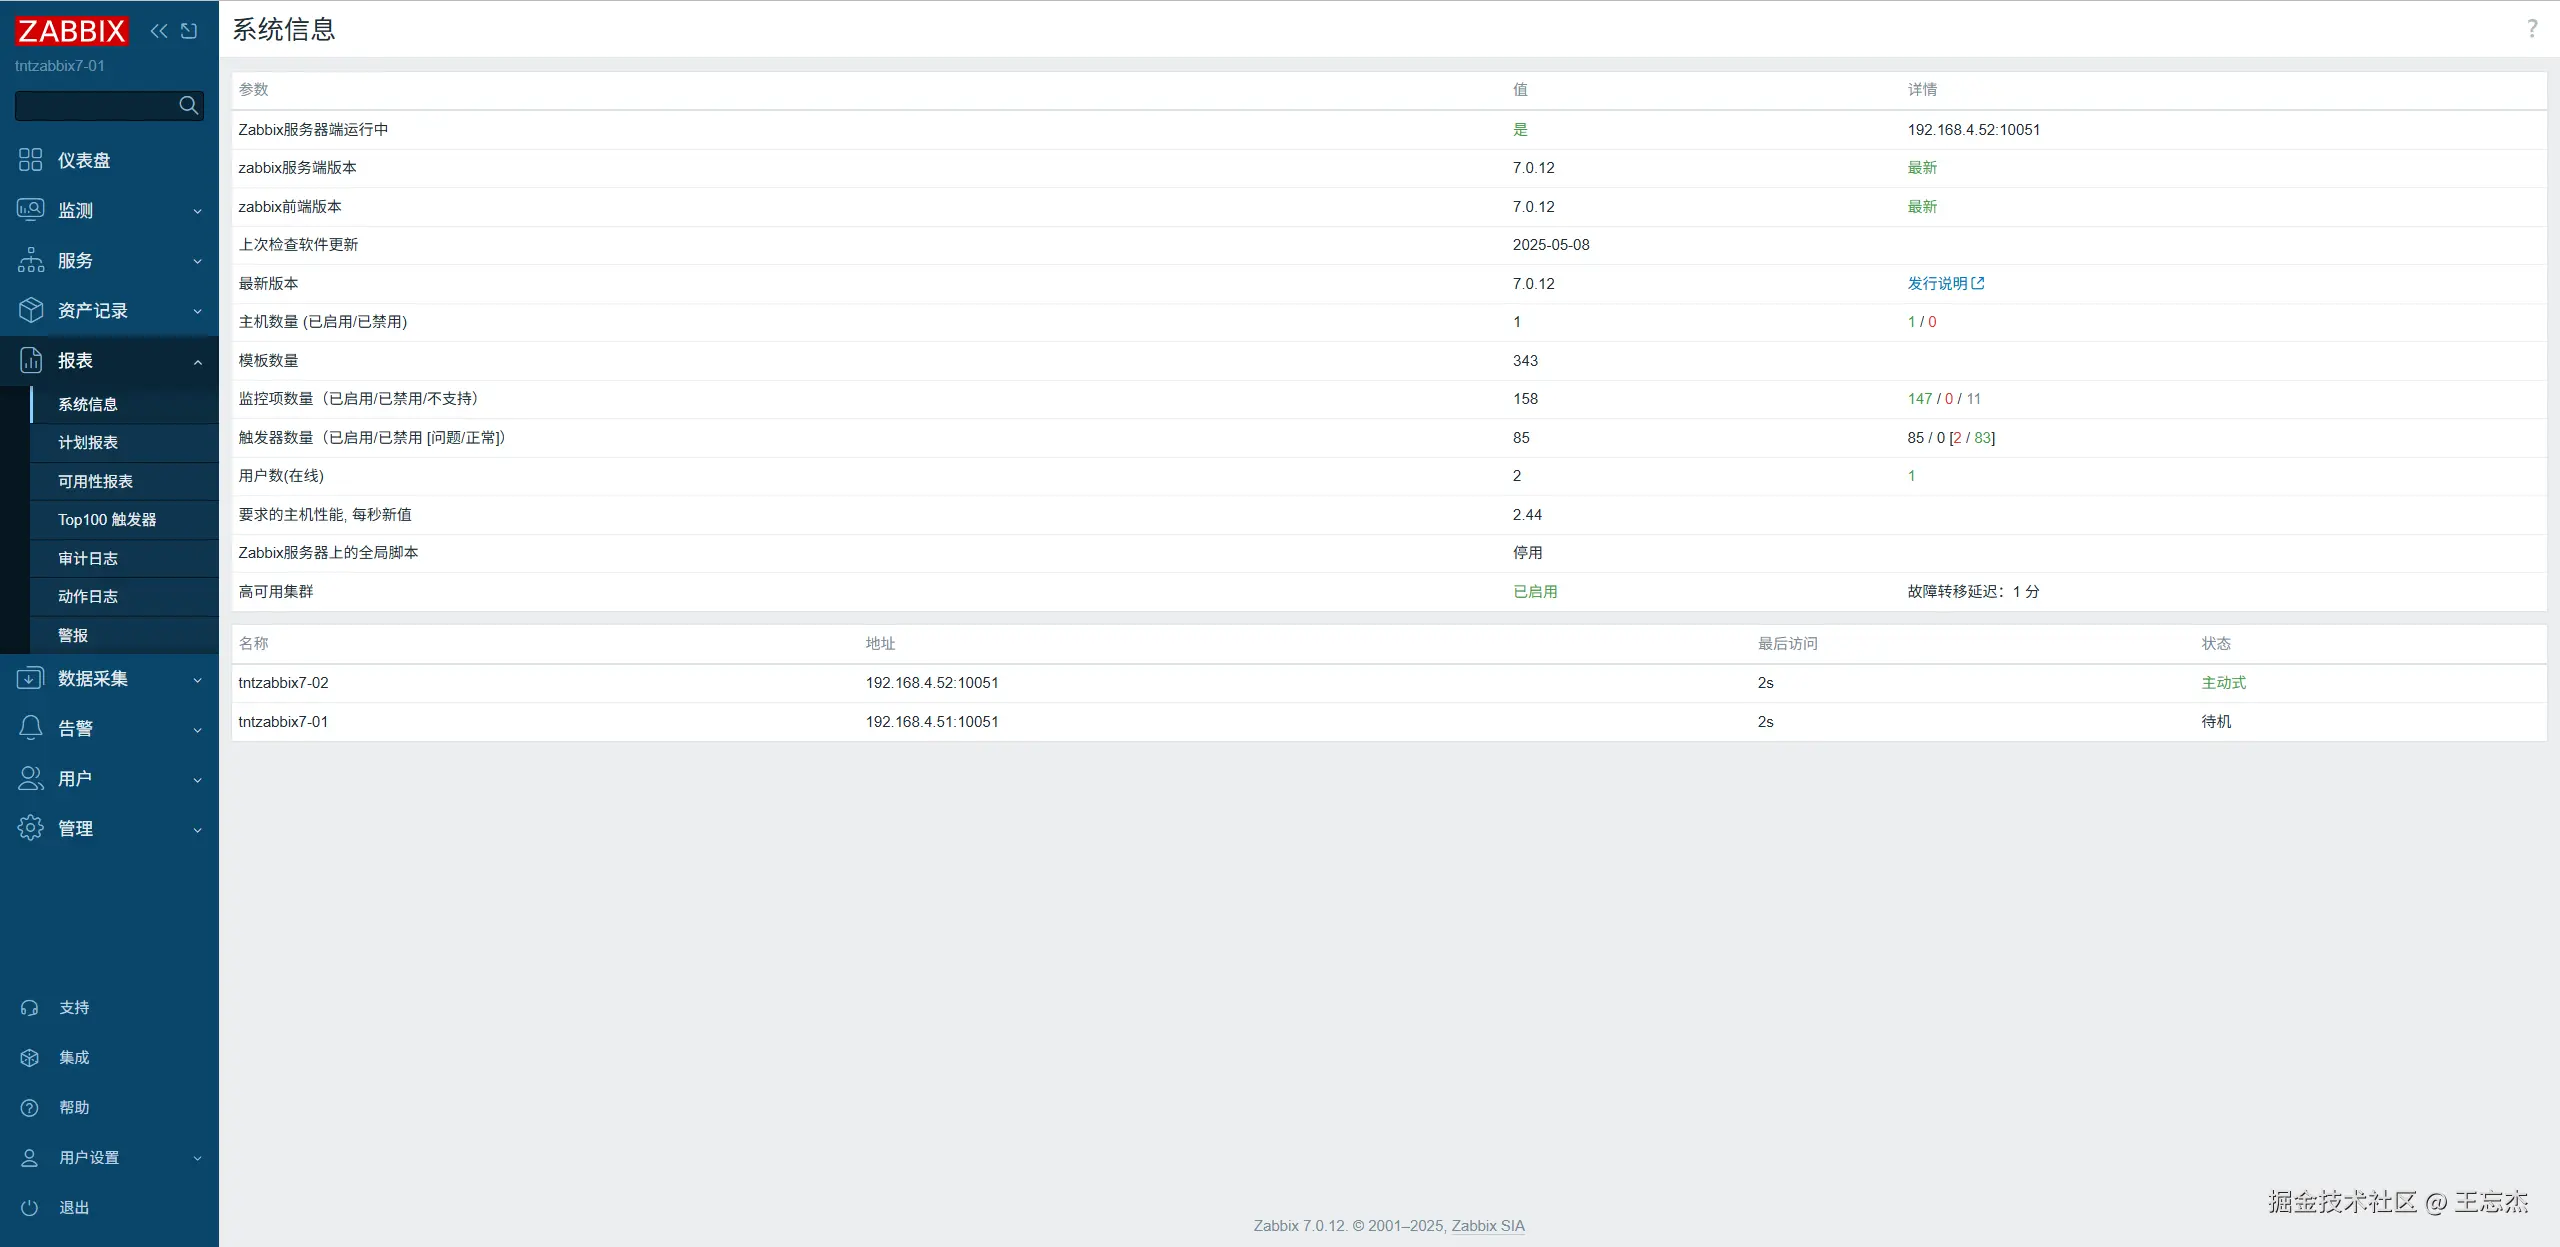Click the 支持 support item

(x=74, y=1007)
